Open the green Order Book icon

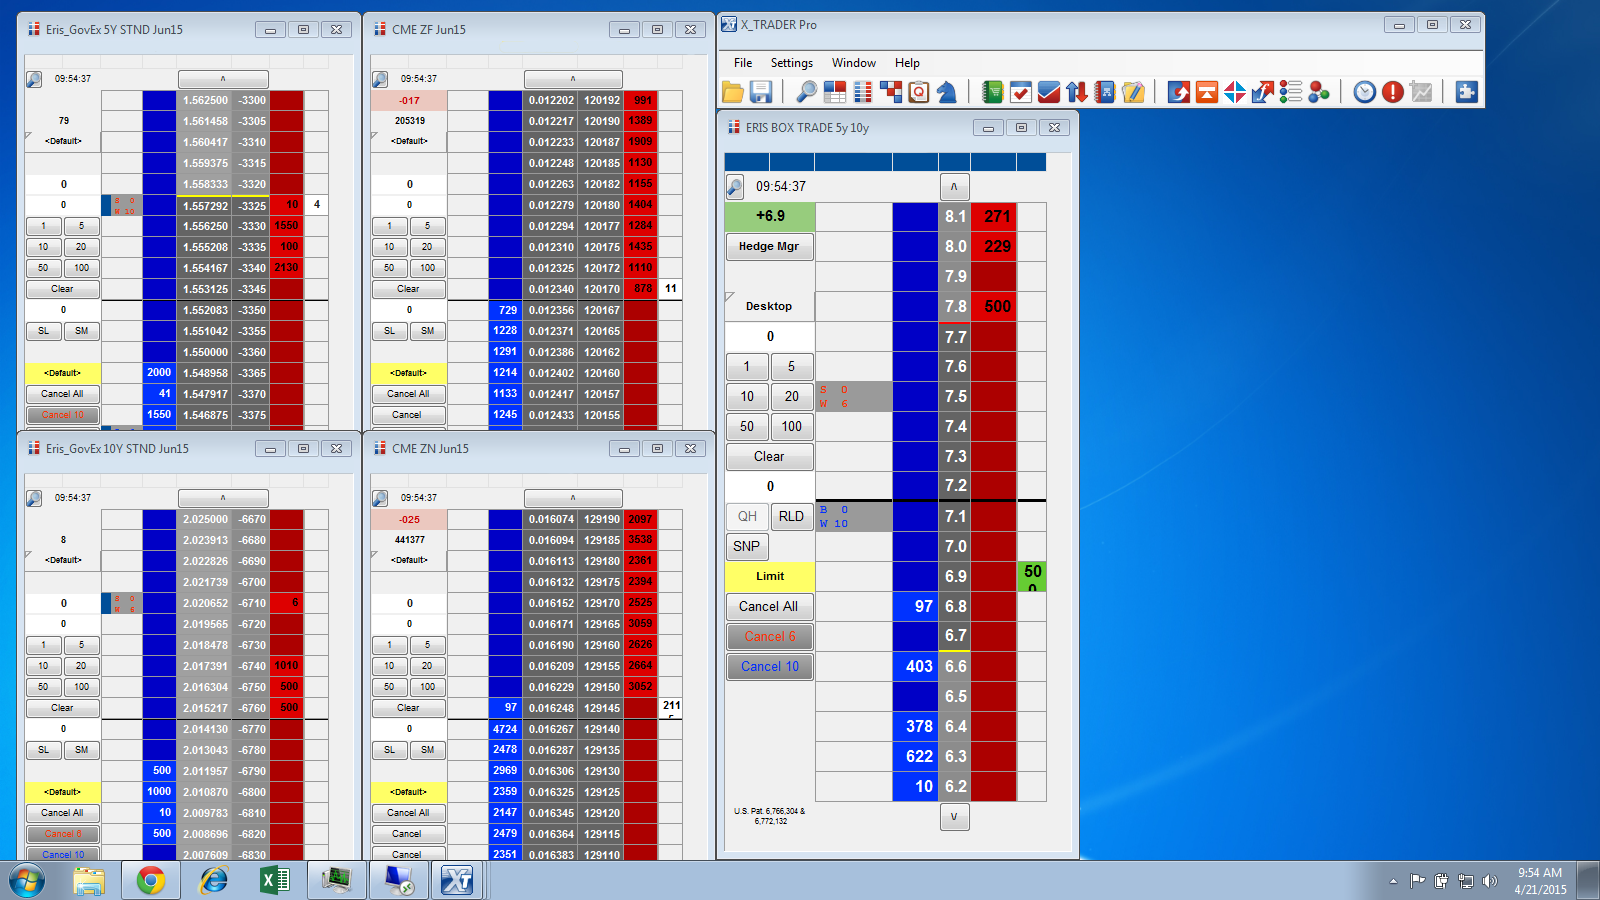click(x=992, y=92)
